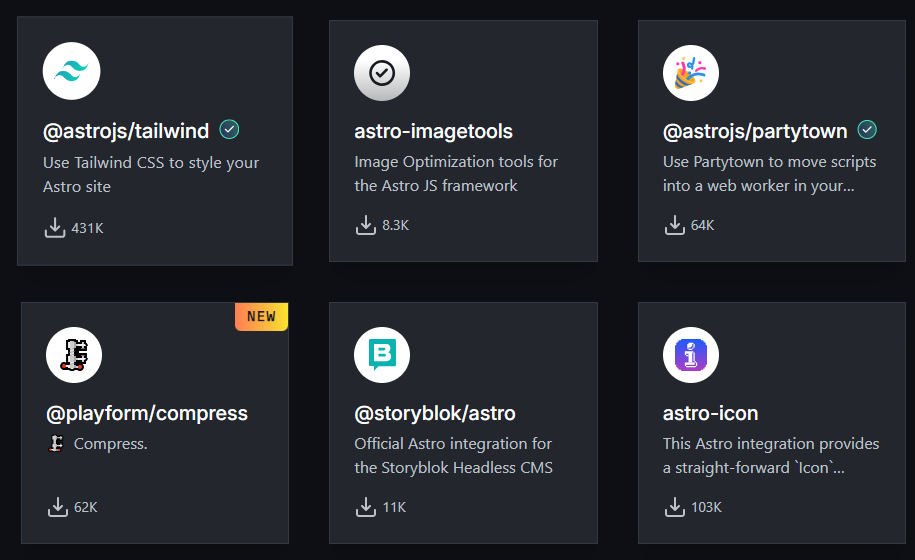Open the @astrojs/tailwind integration title
The width and height of the screenshot is (915, 560).
(126, 131)
